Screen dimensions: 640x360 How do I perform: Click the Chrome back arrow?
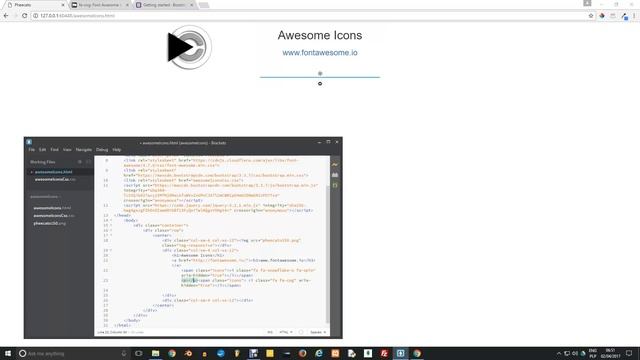click(6, 16)
